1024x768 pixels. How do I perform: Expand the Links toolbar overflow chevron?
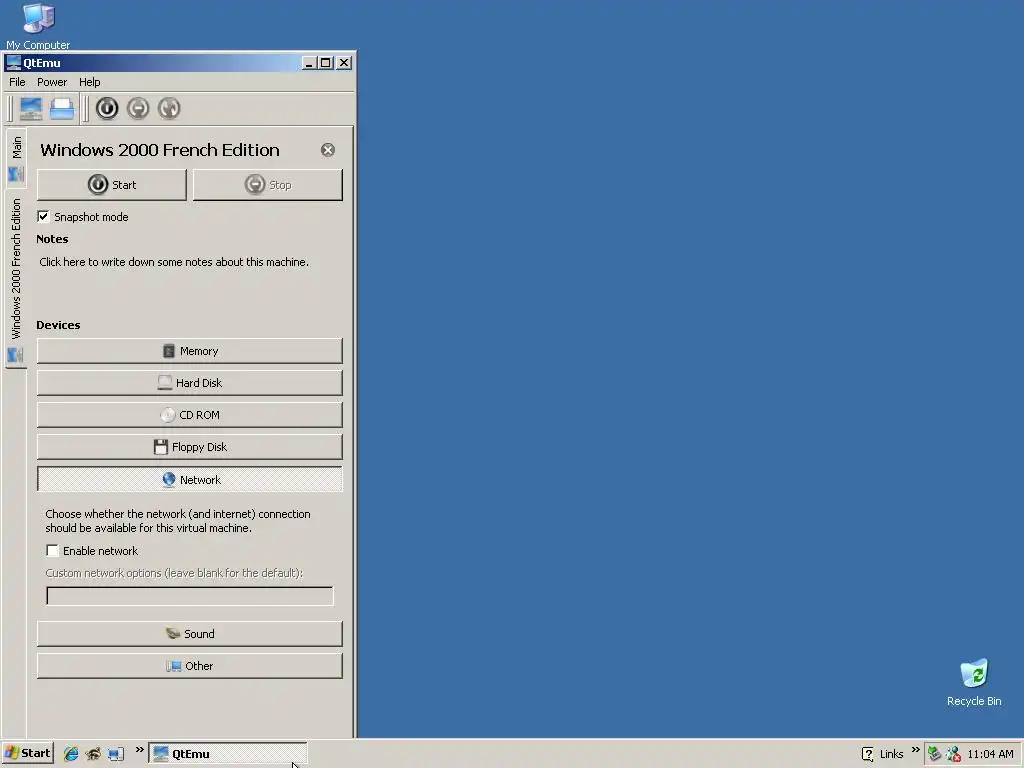coord(915,750)
